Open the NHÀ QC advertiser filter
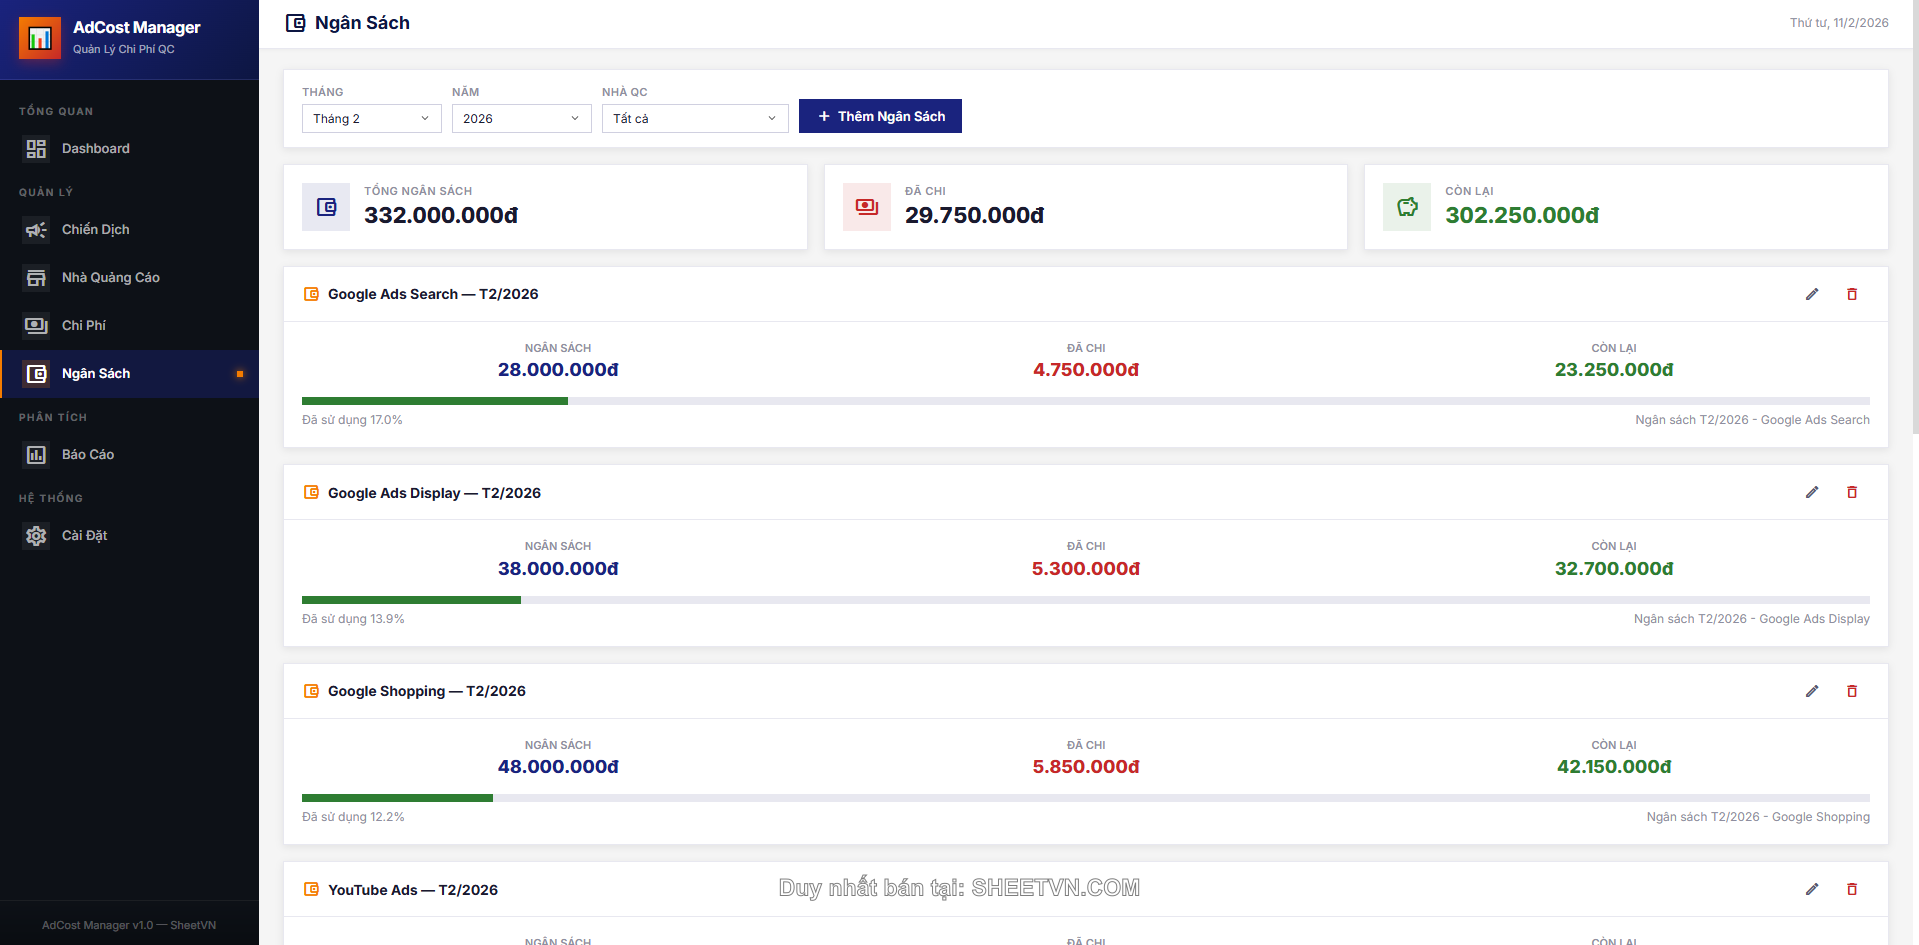This screenshot has height=945, width=1919. pyautogui.click(x=695, y=118)
